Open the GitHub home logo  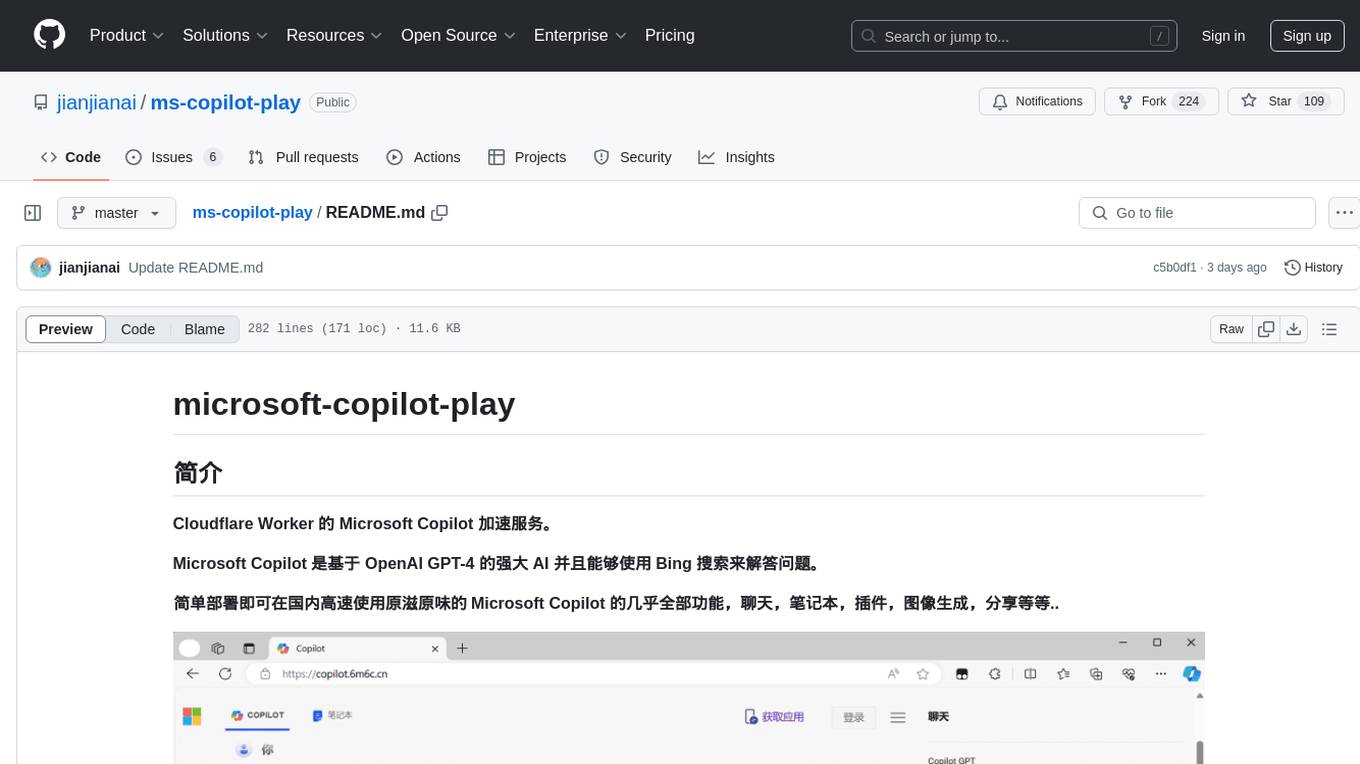point(50,35)
